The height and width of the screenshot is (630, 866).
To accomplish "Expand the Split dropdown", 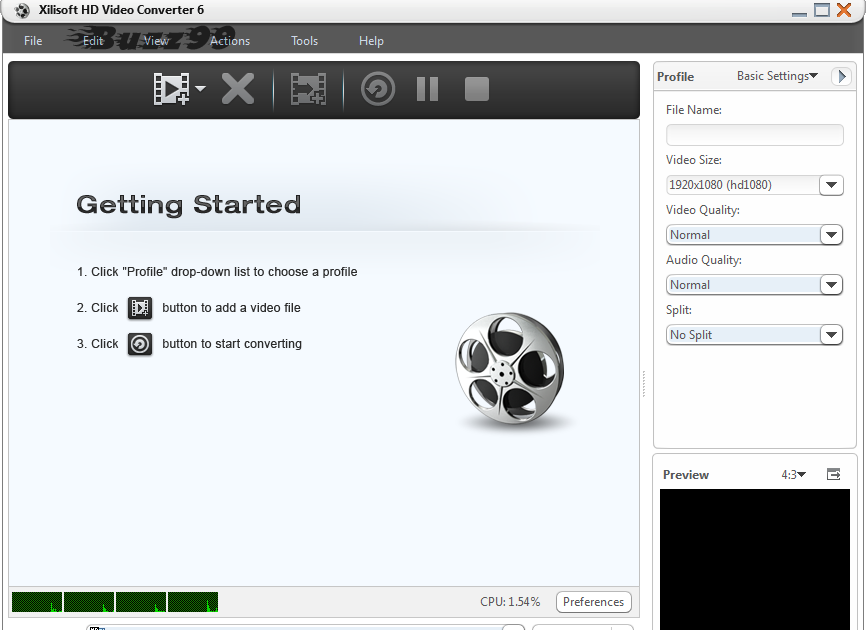I will [x=831, y=335].
